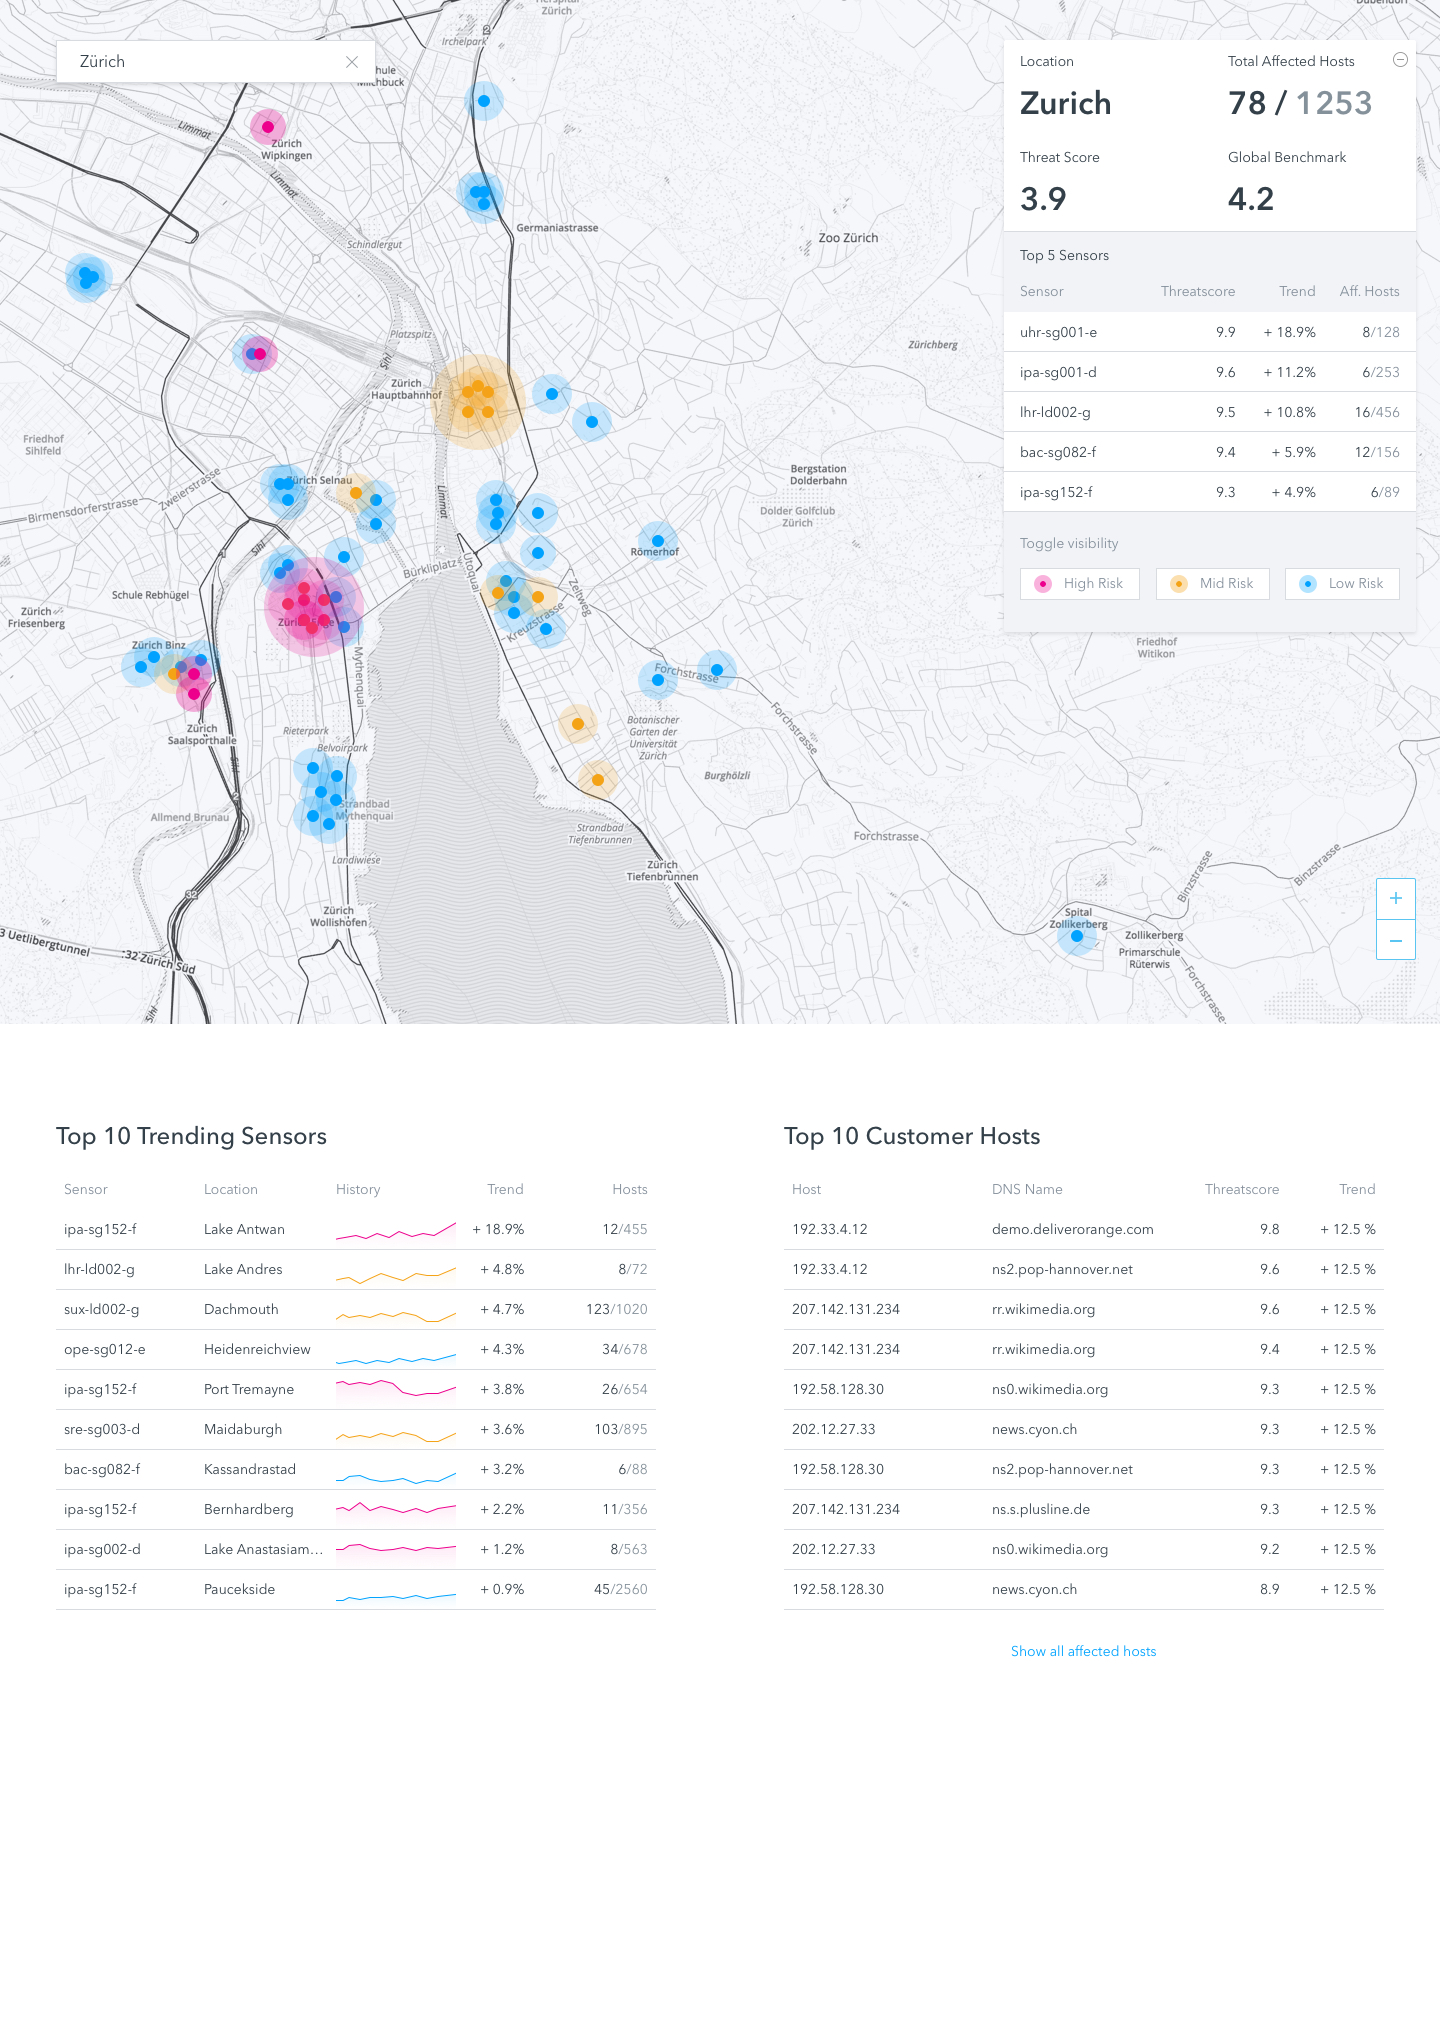View the Lake Antwan history sparkline
The image size is (1440, 2038).
396,1231
